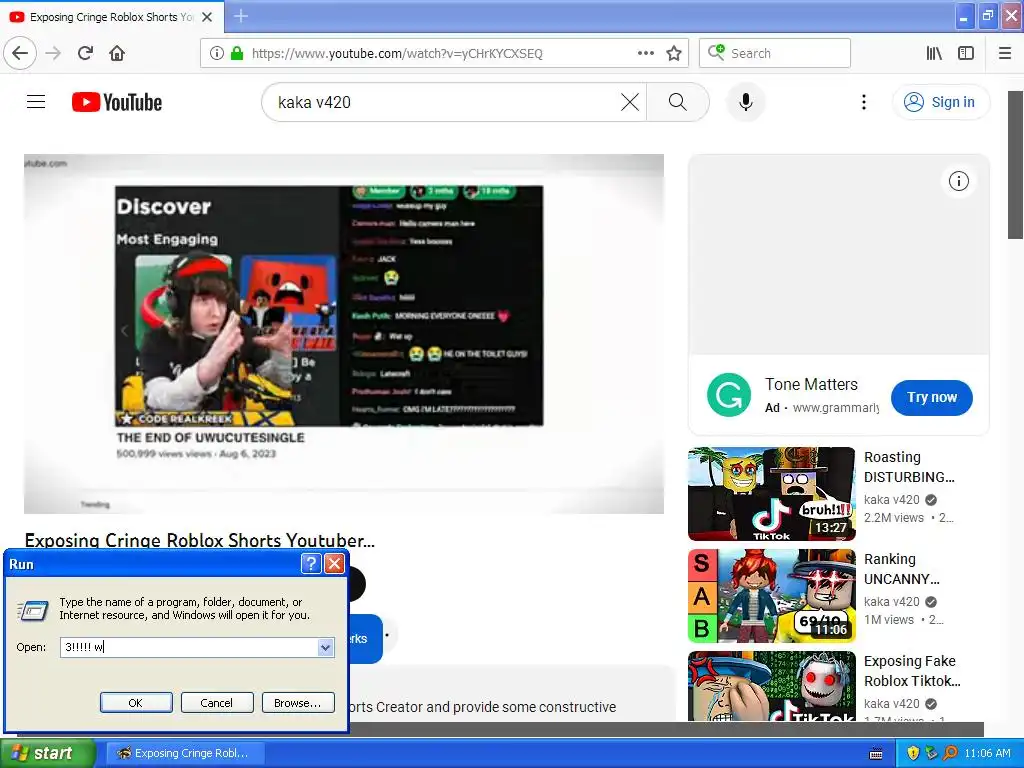
Task: Open page actions three-dot menu in address bar
Action: 645,53
